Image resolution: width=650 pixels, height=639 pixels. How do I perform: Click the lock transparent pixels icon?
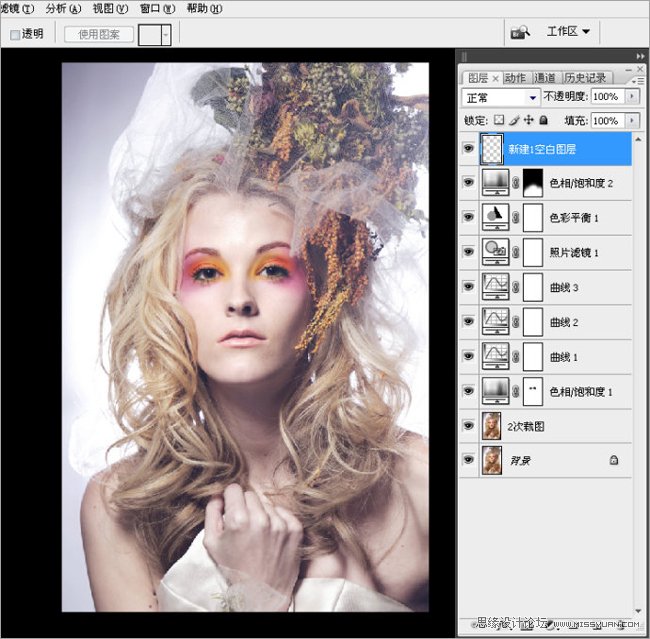click(499, 120)
